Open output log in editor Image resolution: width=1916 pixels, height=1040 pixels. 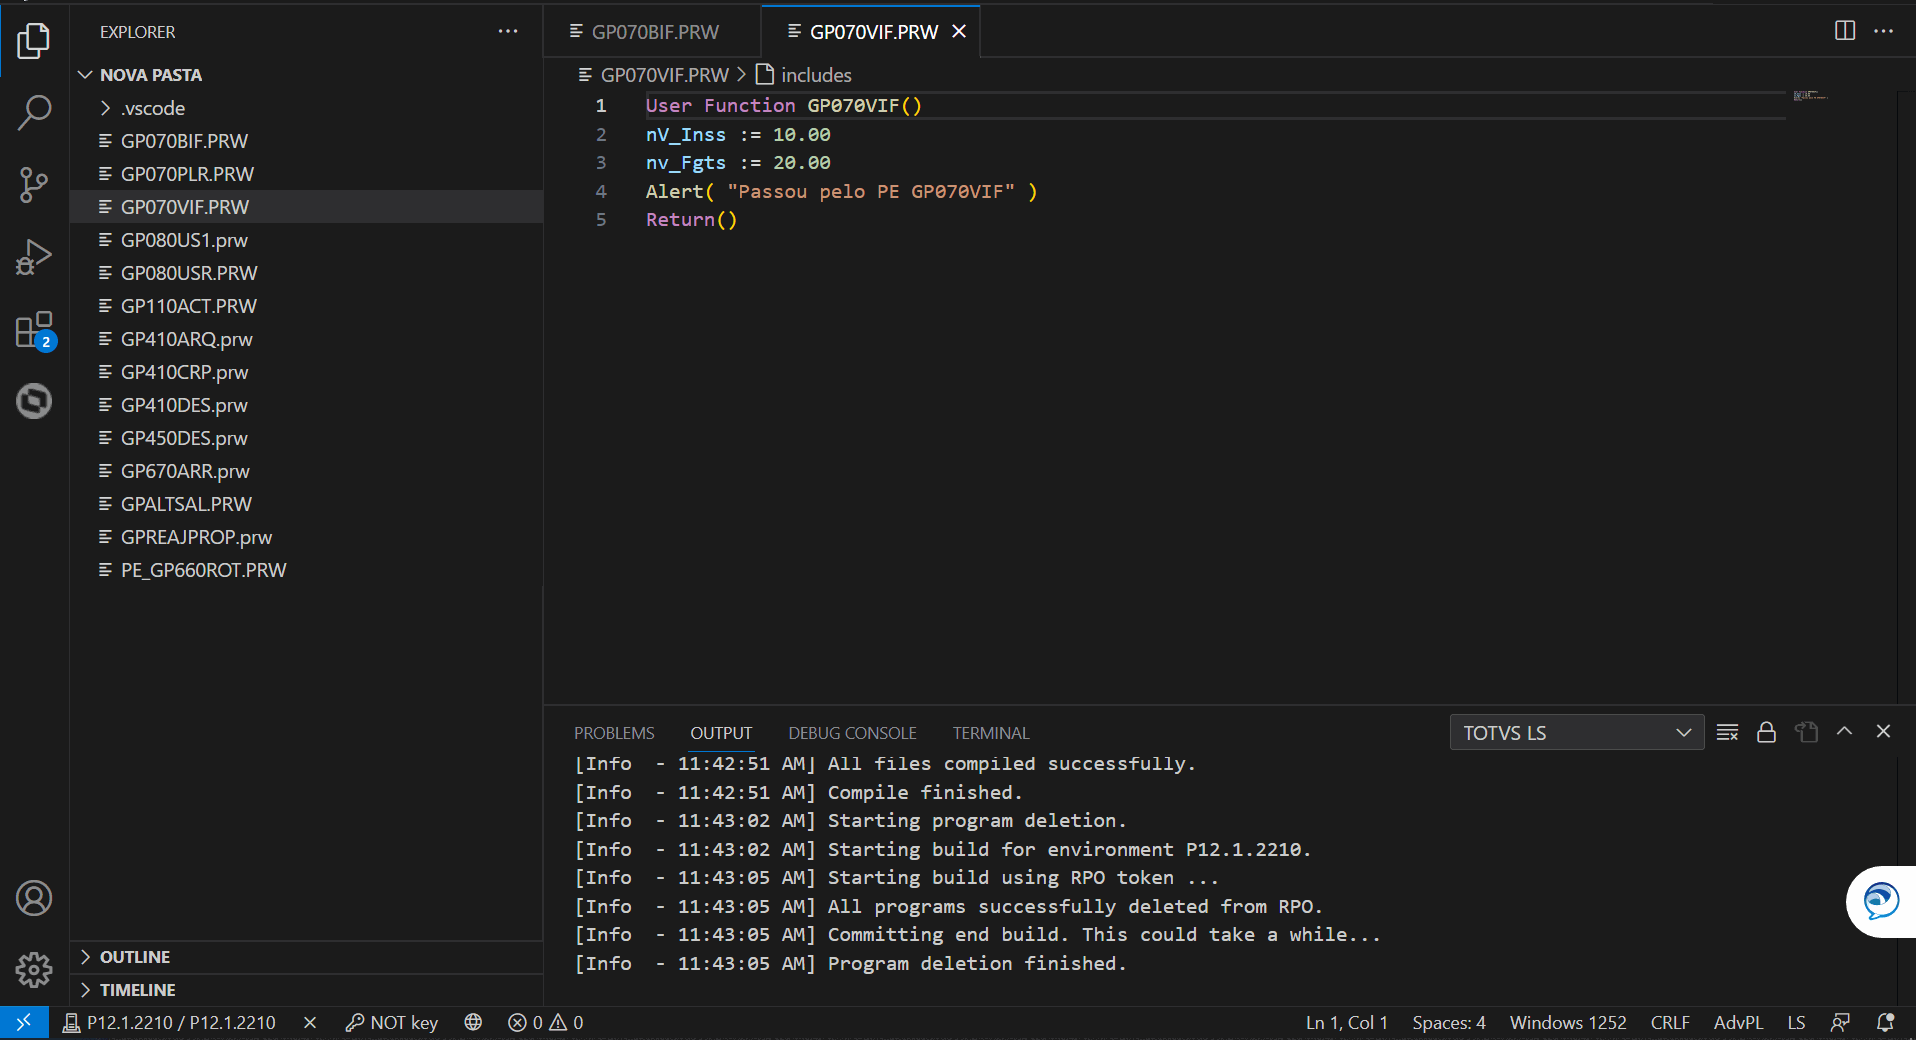click(1806, 732)
